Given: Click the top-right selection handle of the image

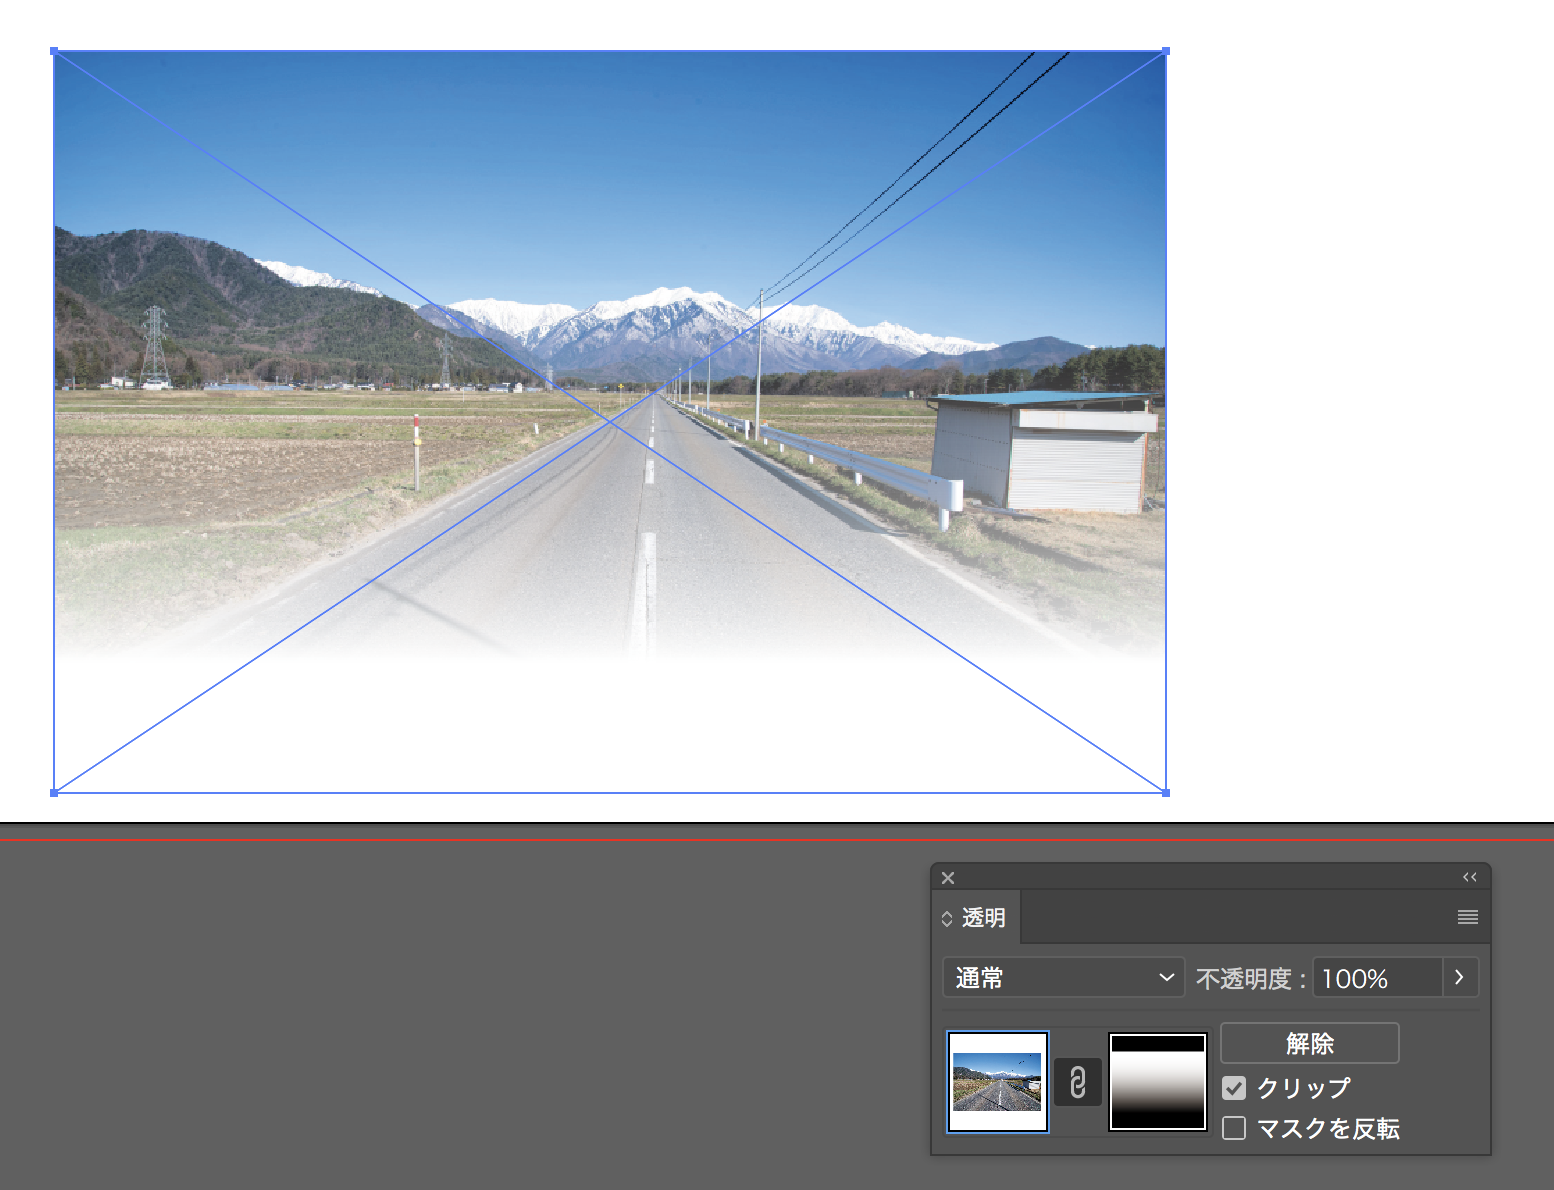Looking at the screenshot, I should (x=1165, y=51).
